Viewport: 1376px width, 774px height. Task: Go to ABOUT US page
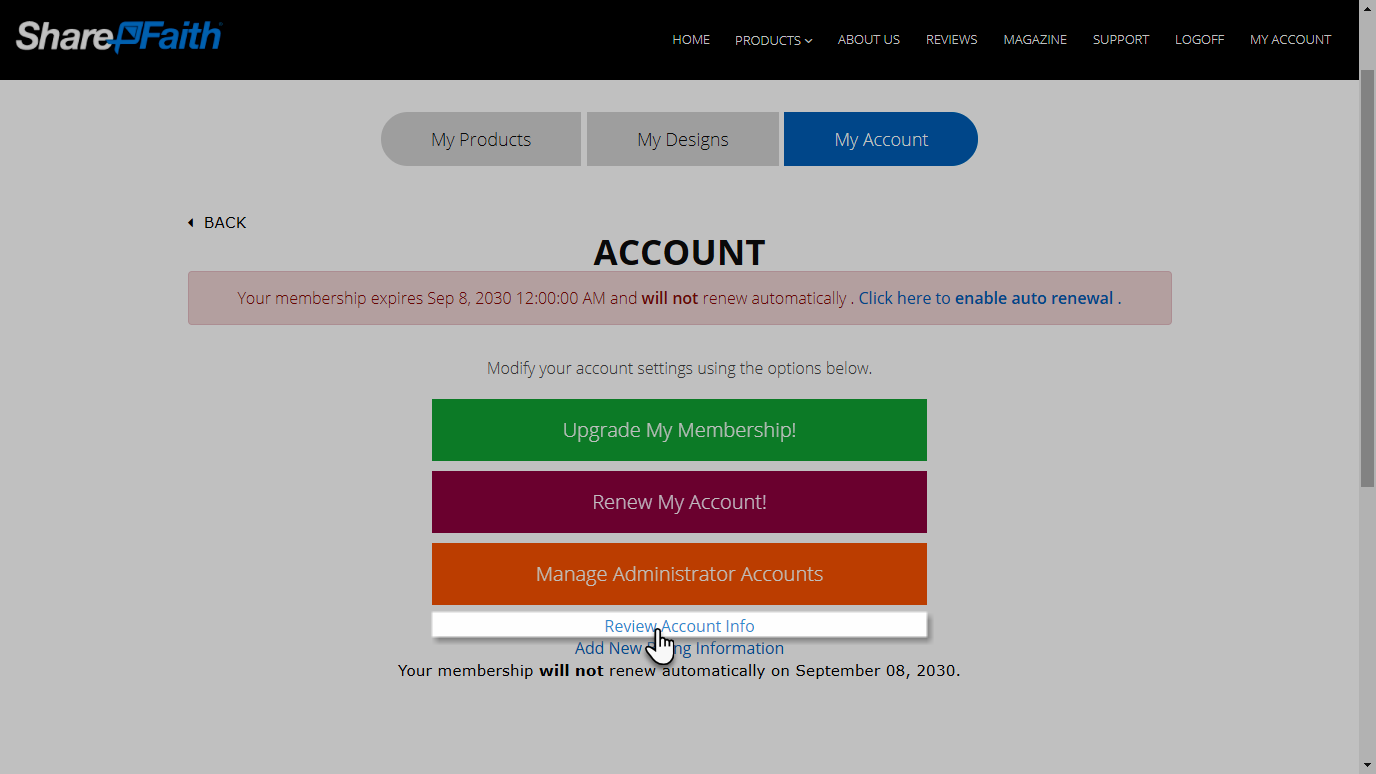coord(869,40)
